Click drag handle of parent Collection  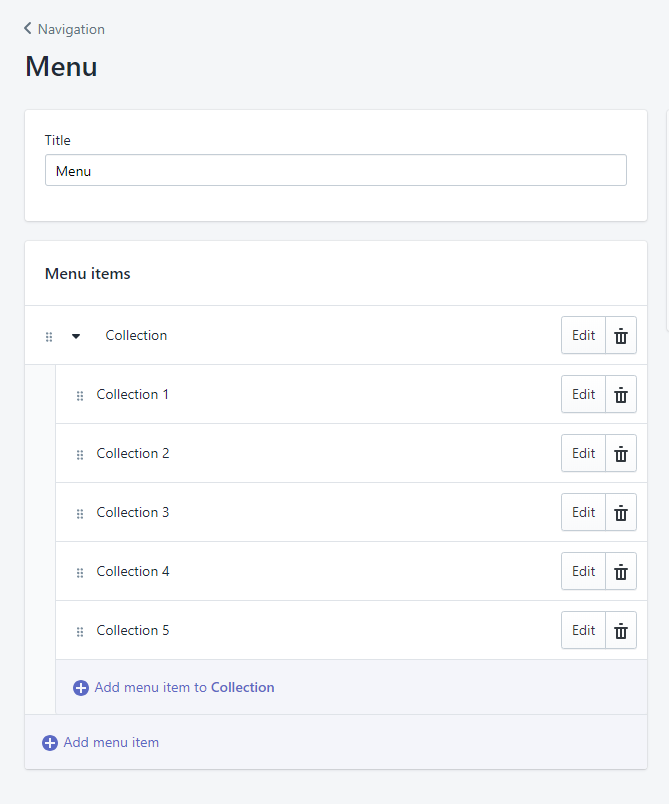coord(49,337)
